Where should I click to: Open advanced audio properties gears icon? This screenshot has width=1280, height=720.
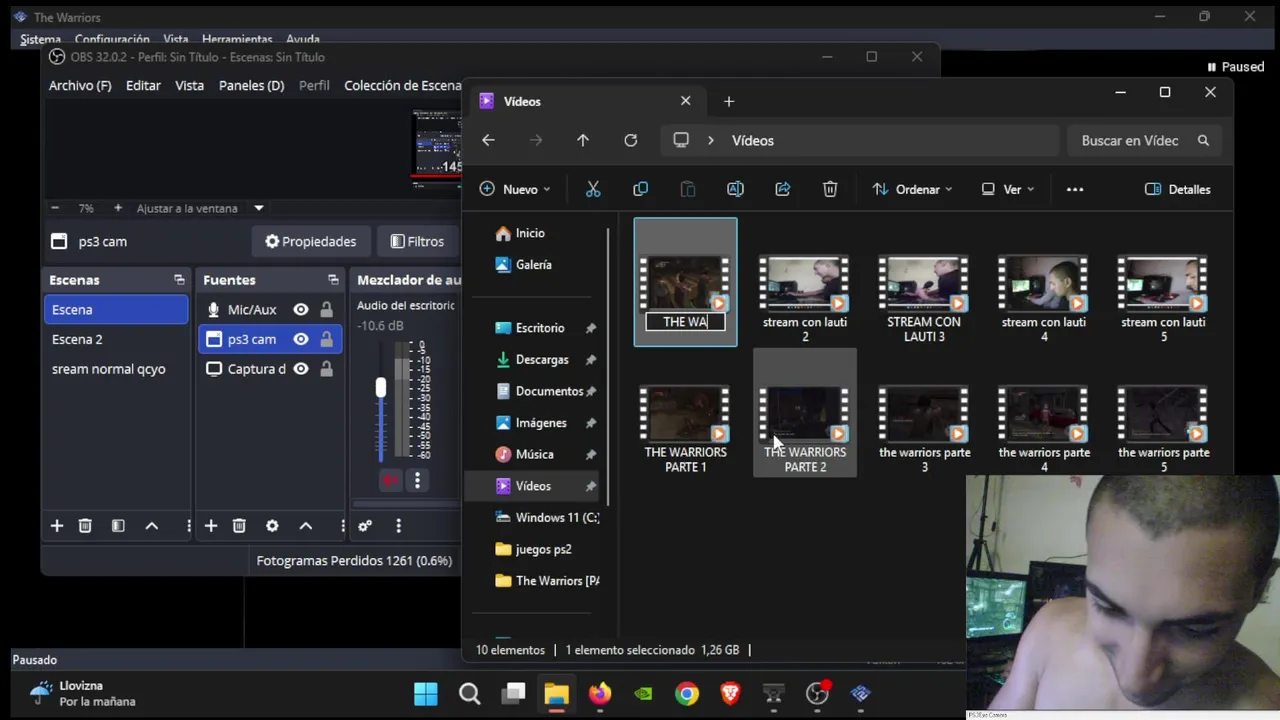[365, 526]
